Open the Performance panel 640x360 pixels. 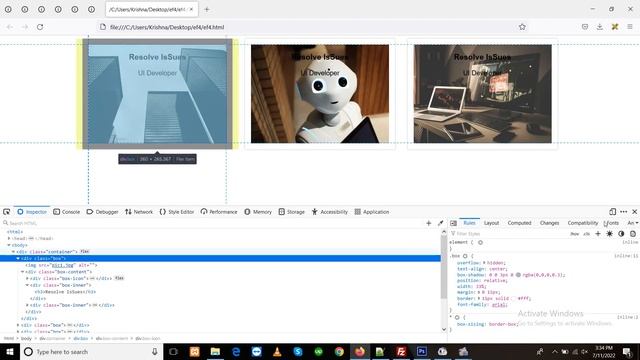[219, 212]
